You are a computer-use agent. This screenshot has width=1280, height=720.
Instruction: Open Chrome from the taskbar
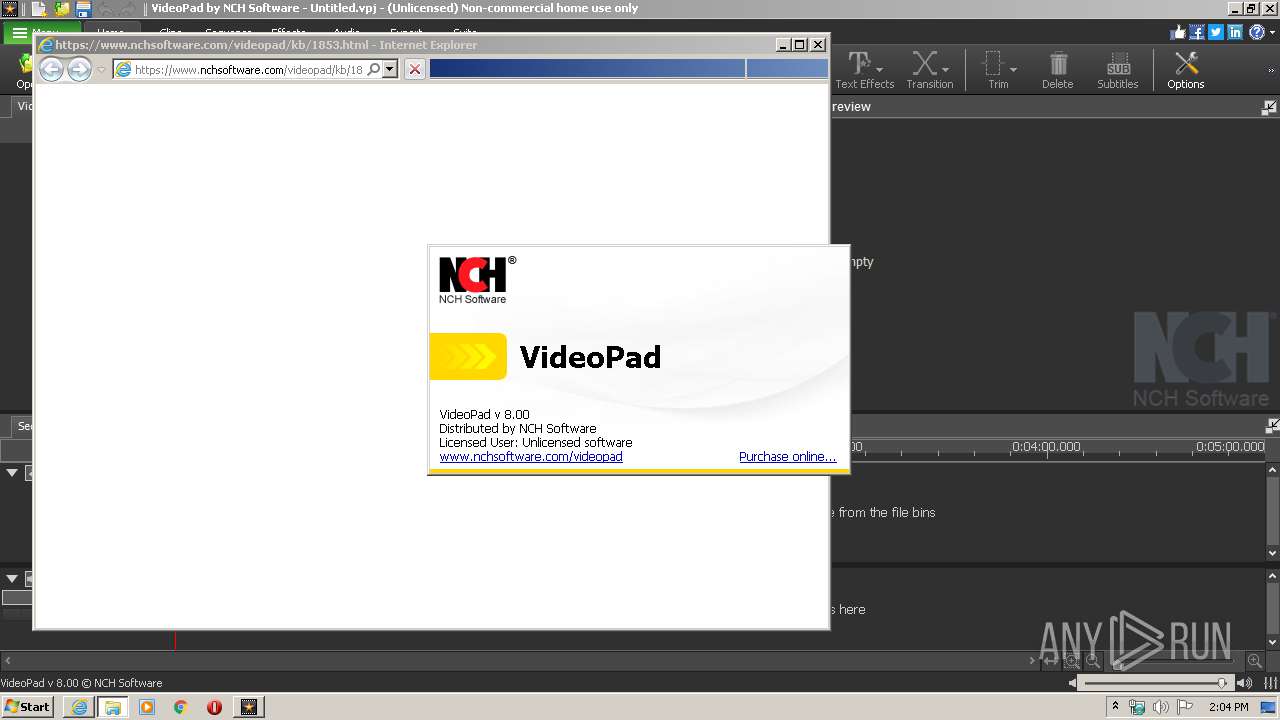click(x=180, y=707)
